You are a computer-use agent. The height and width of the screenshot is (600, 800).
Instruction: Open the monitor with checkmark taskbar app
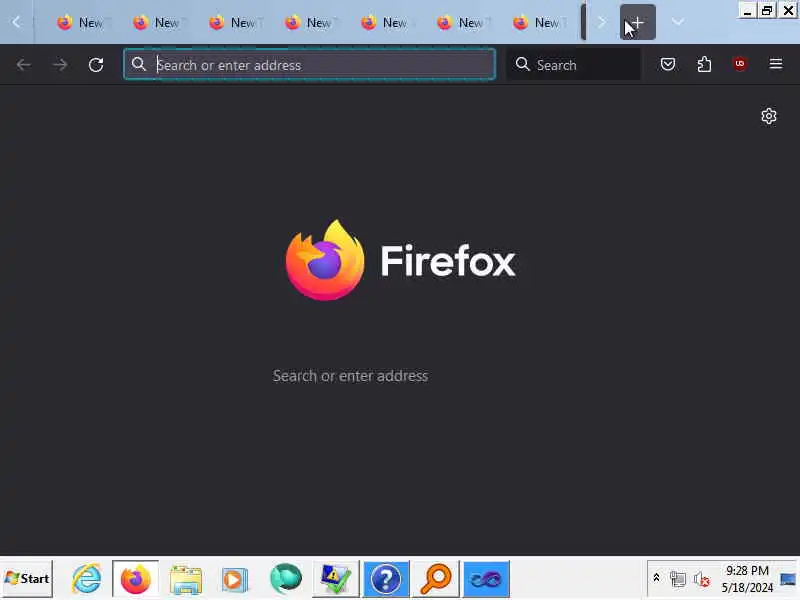pos(336,579)
